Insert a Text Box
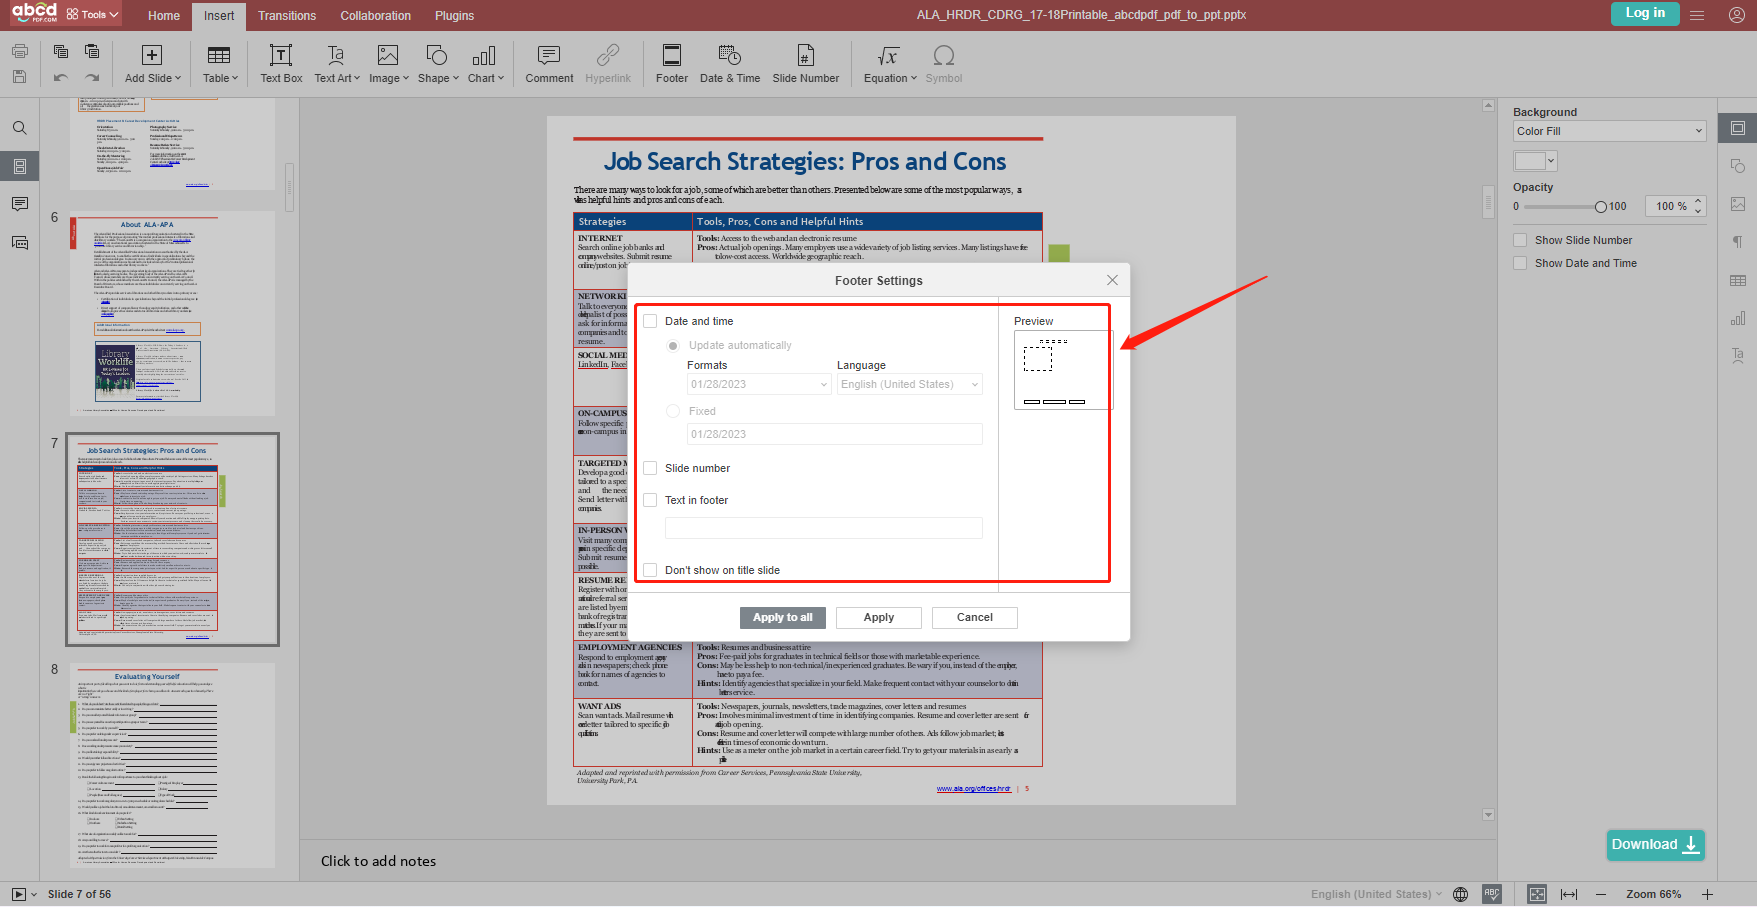The image size is (1757, 907). click(281, 64)
